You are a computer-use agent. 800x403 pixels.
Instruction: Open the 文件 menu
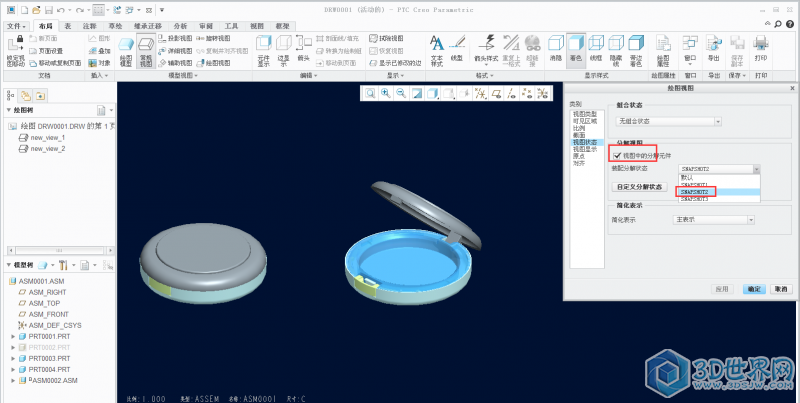click(16, 26)
